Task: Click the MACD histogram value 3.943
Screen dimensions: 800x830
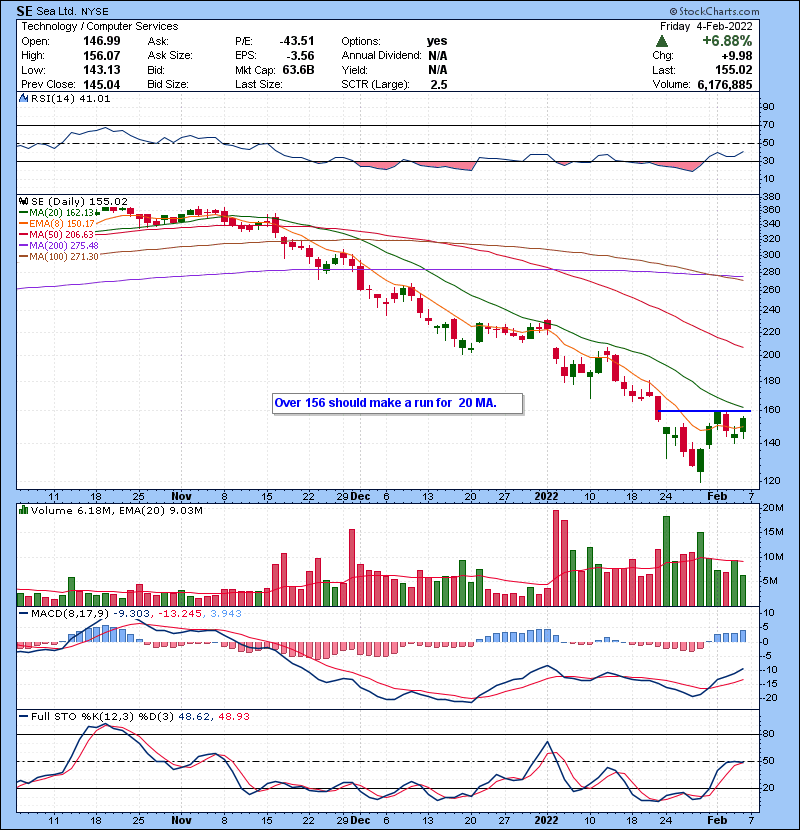Action: (226, 613)
